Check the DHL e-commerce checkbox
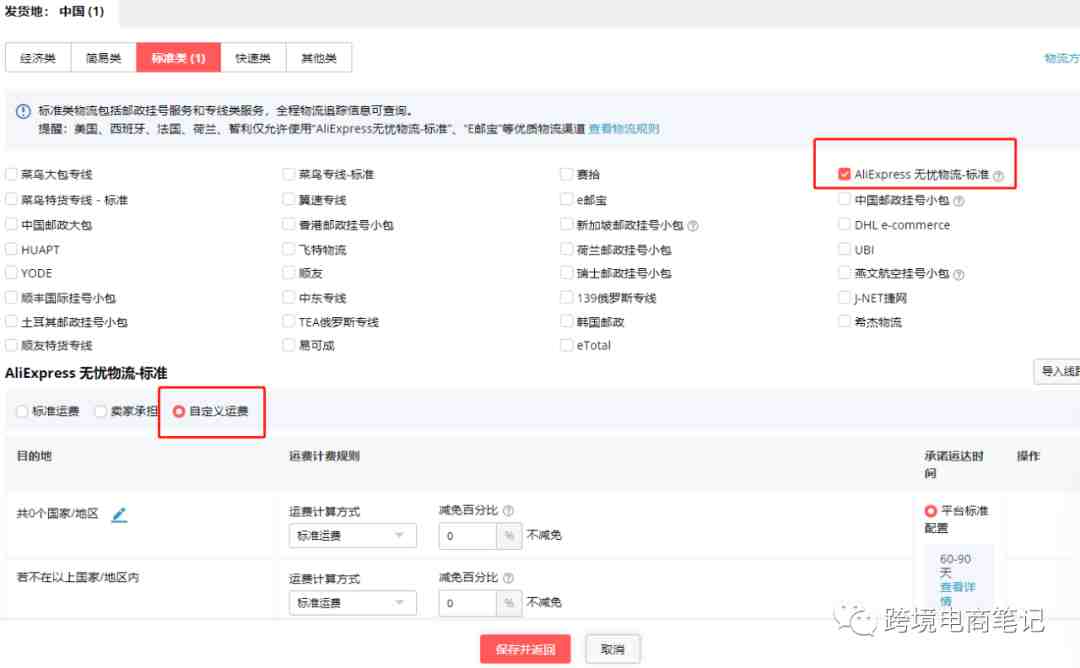1080x668 pixels. point(844,225)
